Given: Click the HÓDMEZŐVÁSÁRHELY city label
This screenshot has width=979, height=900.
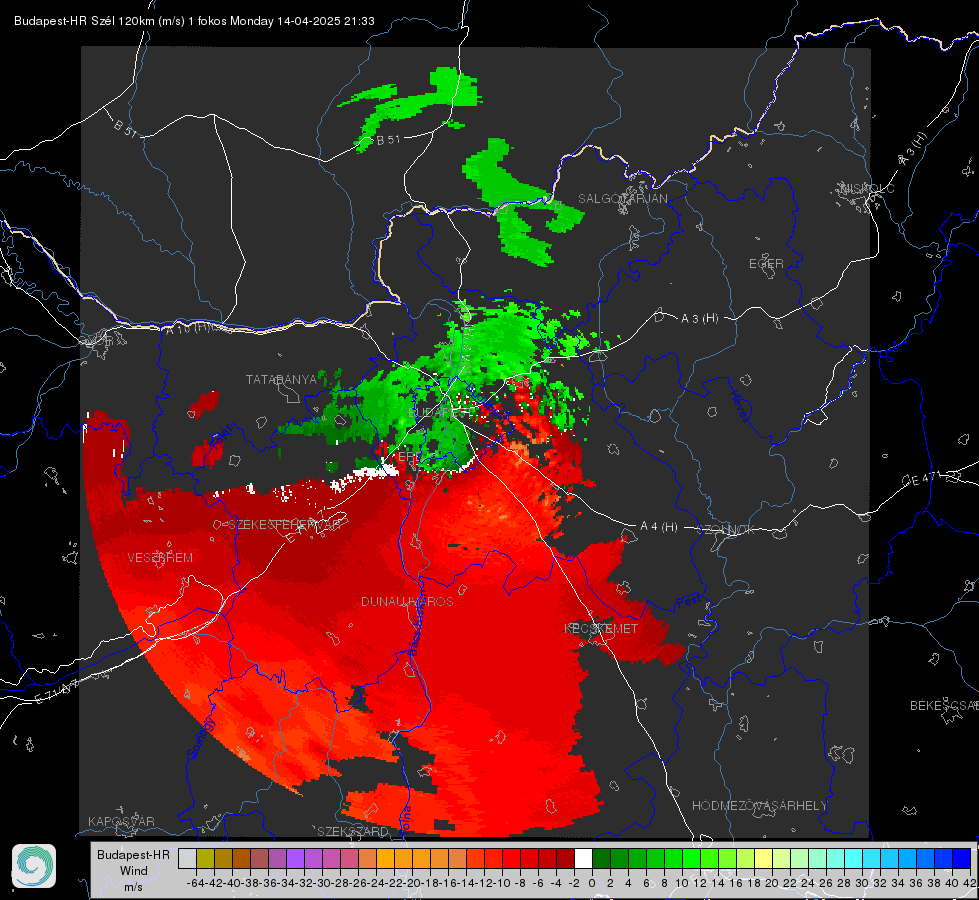Looking at the screenshot, I should pyautogui.click(x=759, y=806).
